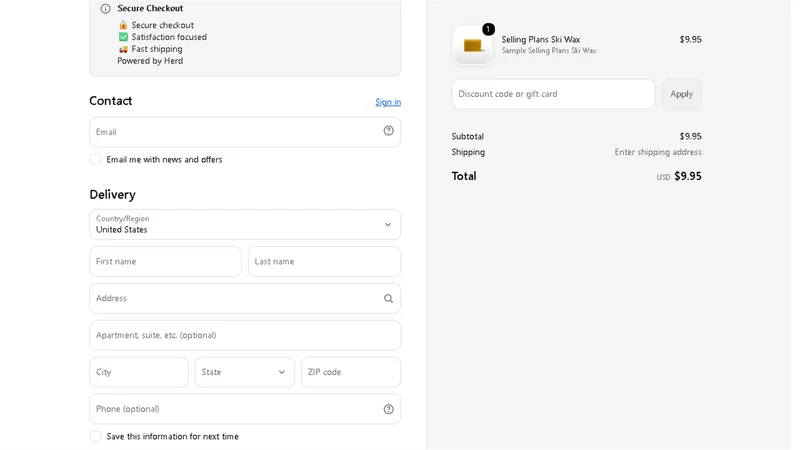Click the Delivery section heading
The height and width of the screenshot is (450, 800).
(112, 194)
